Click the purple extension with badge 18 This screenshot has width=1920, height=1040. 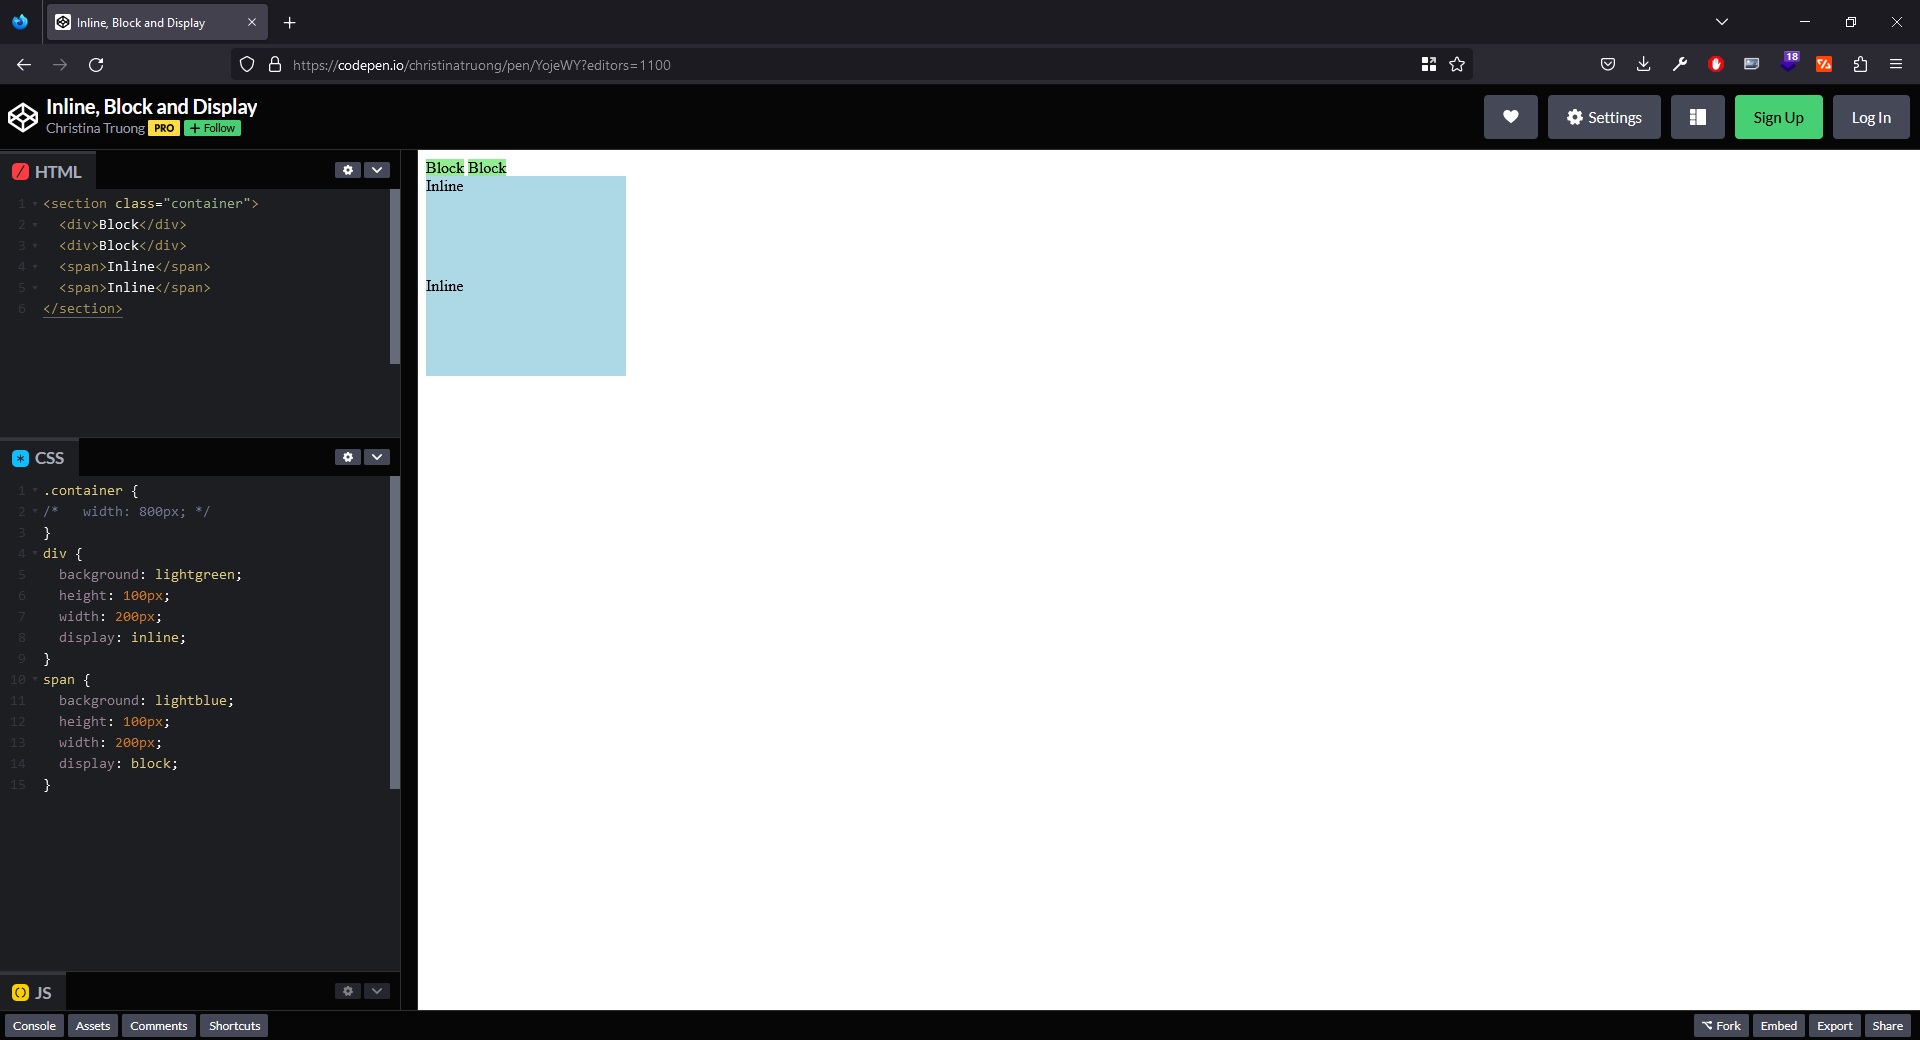[x=1788, y=63]
